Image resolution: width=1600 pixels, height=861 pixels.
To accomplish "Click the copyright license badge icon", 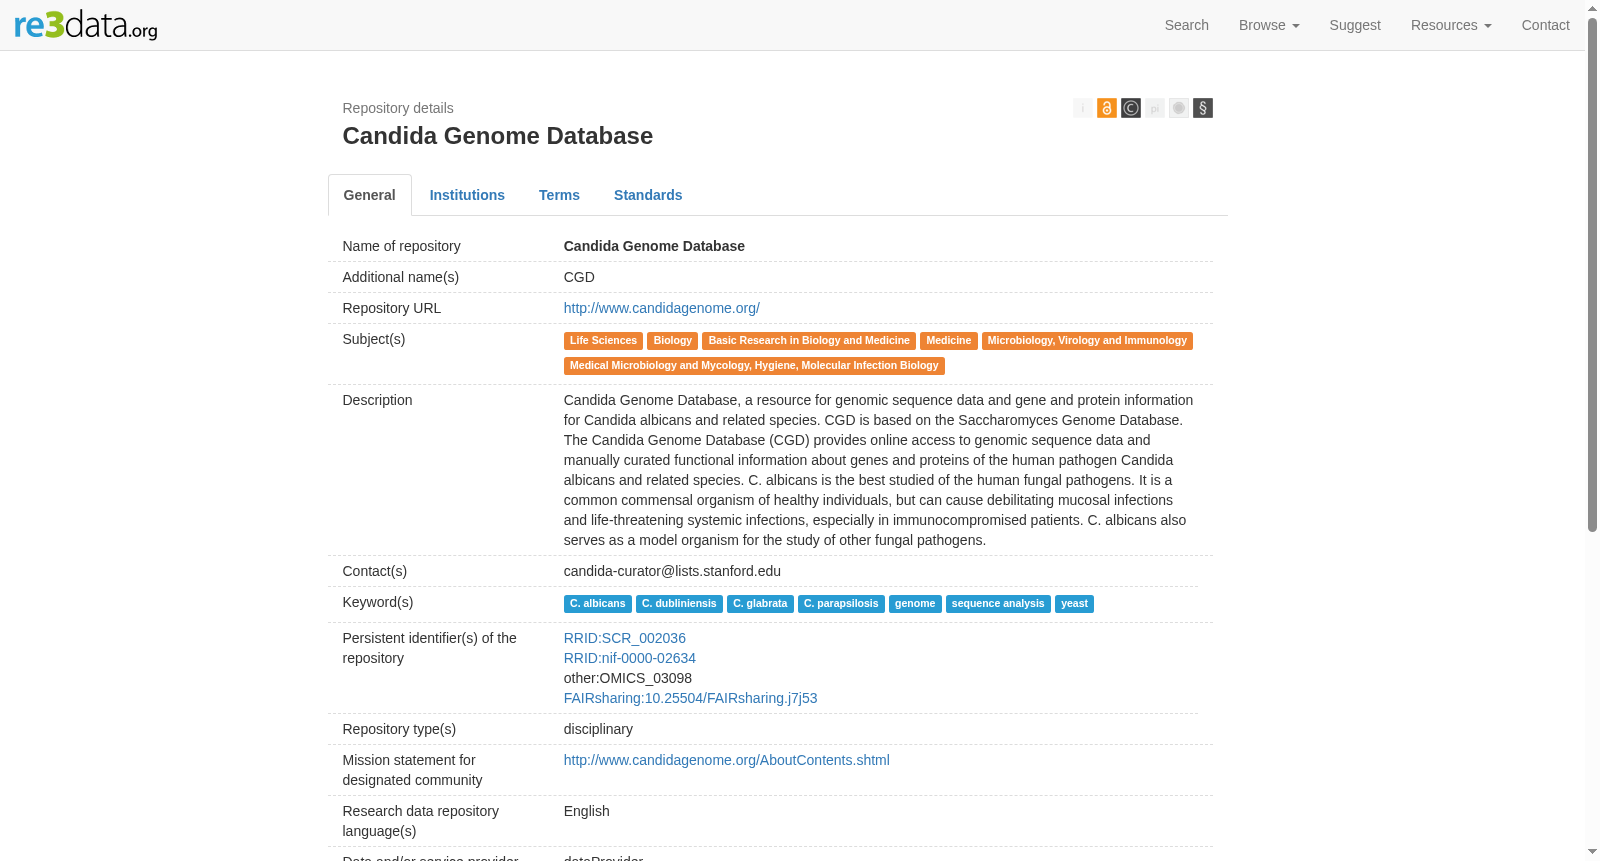I will 1130,108.
